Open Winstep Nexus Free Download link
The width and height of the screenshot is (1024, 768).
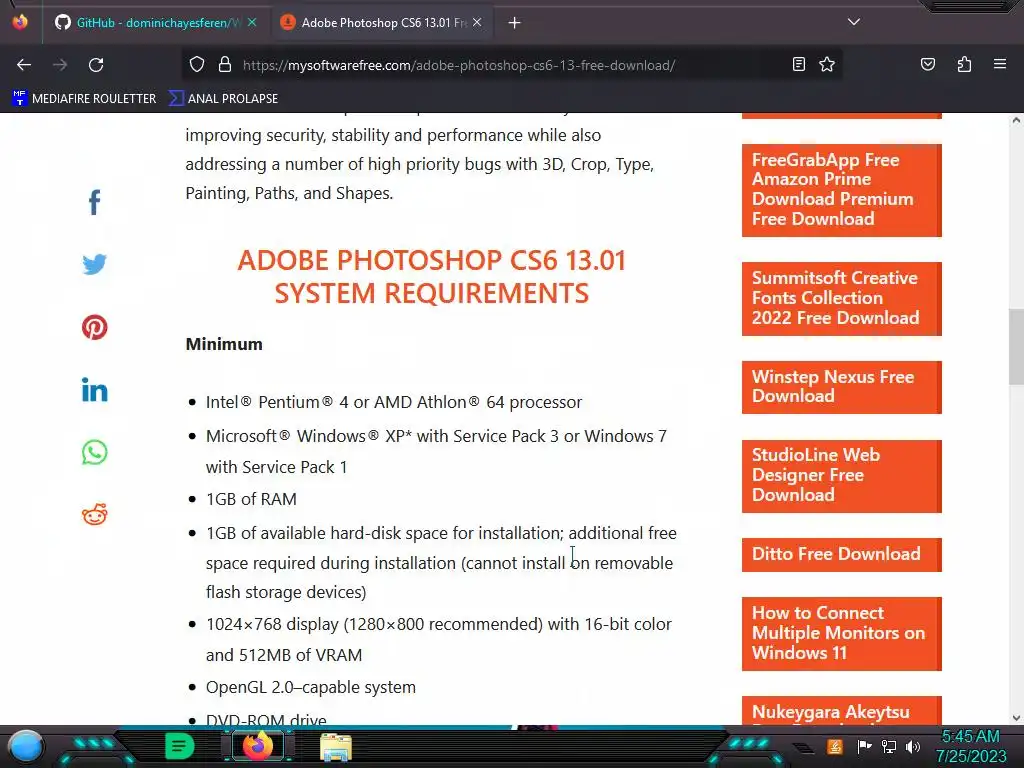click(842, 387)
